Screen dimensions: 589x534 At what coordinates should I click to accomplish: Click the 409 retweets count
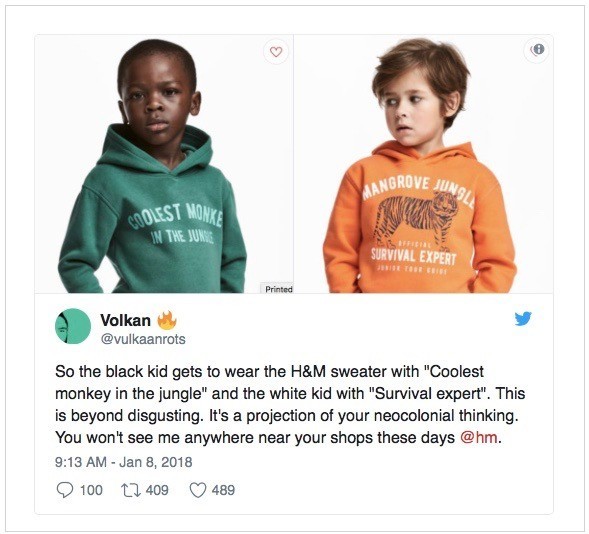[157, 490]
